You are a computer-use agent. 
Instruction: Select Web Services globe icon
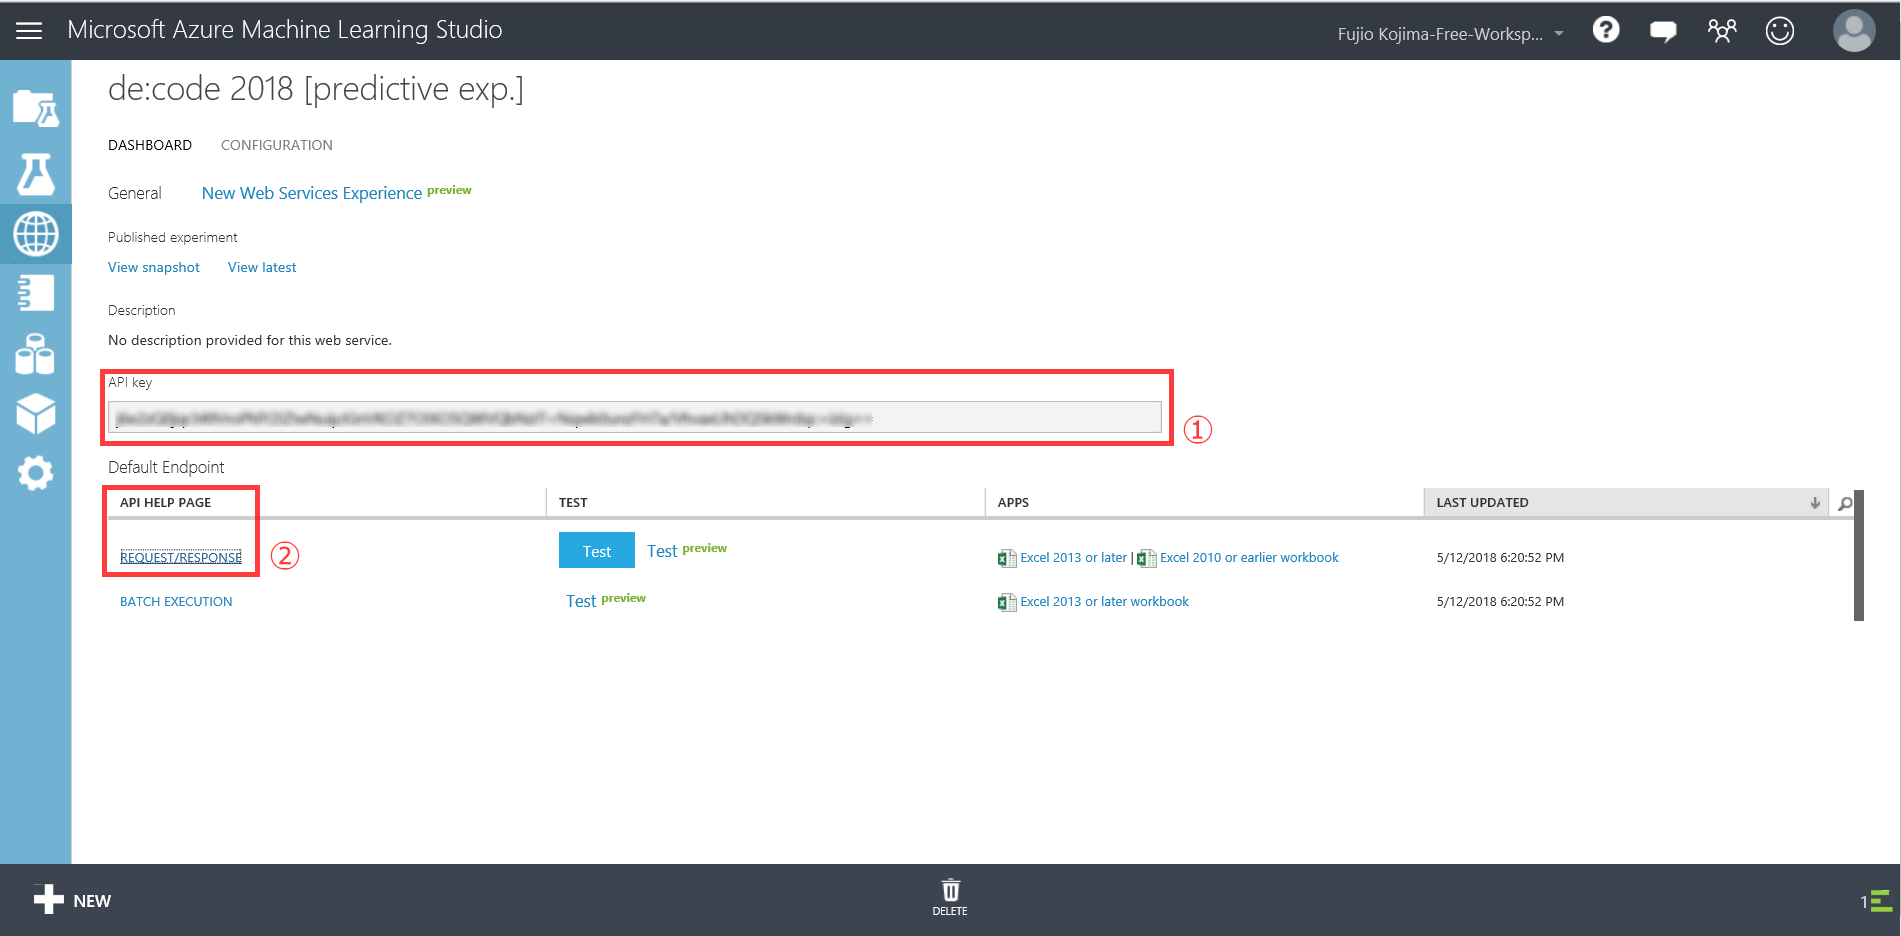tap(36, 234)
